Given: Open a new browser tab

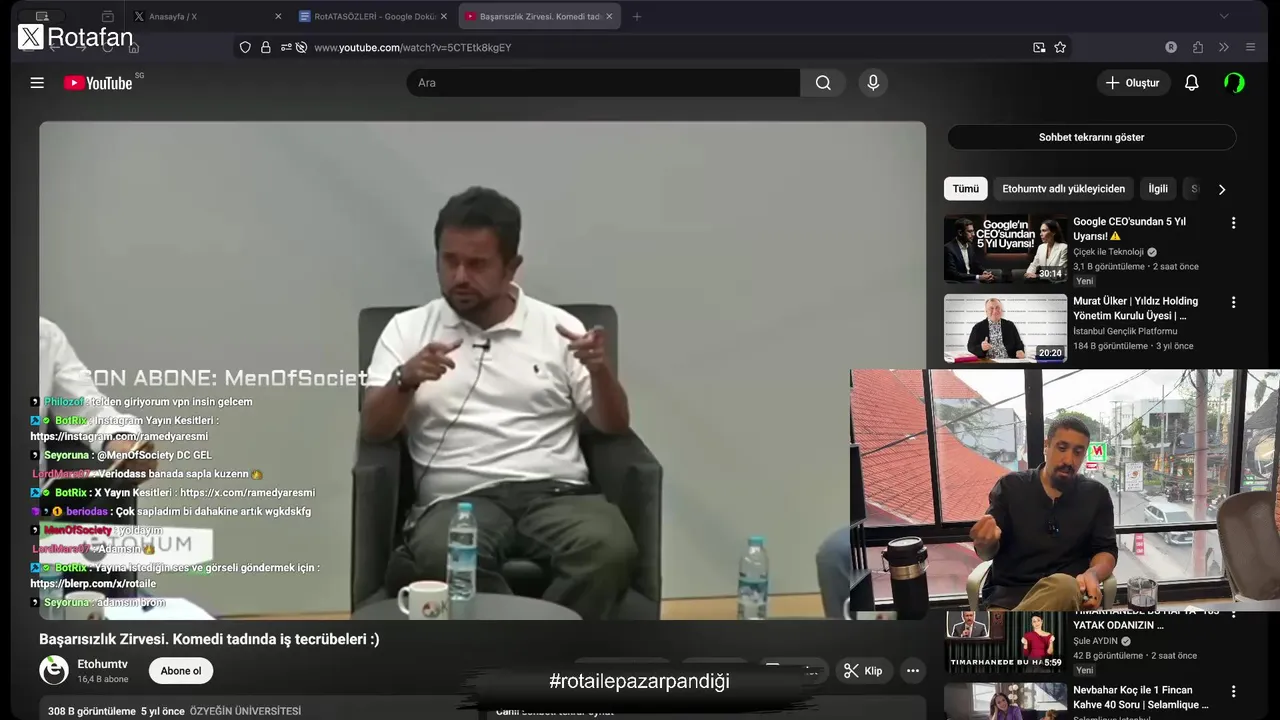Looking at the screenshot, I should pos(637,16).
